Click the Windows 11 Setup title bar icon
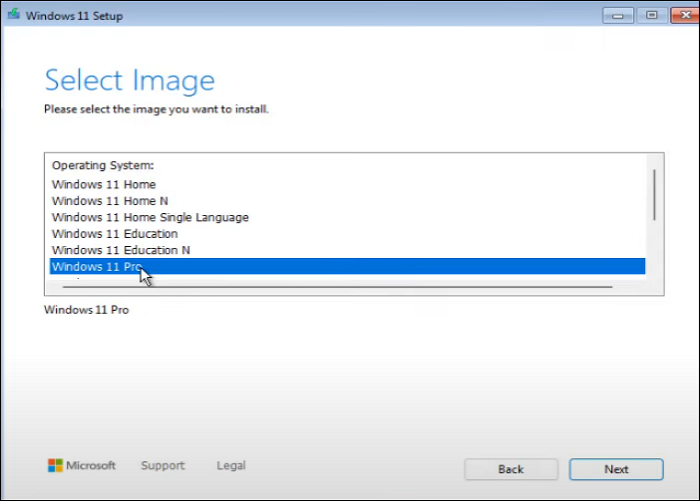The height and width of the screenshot is (501, 700). tap(12, 15)
